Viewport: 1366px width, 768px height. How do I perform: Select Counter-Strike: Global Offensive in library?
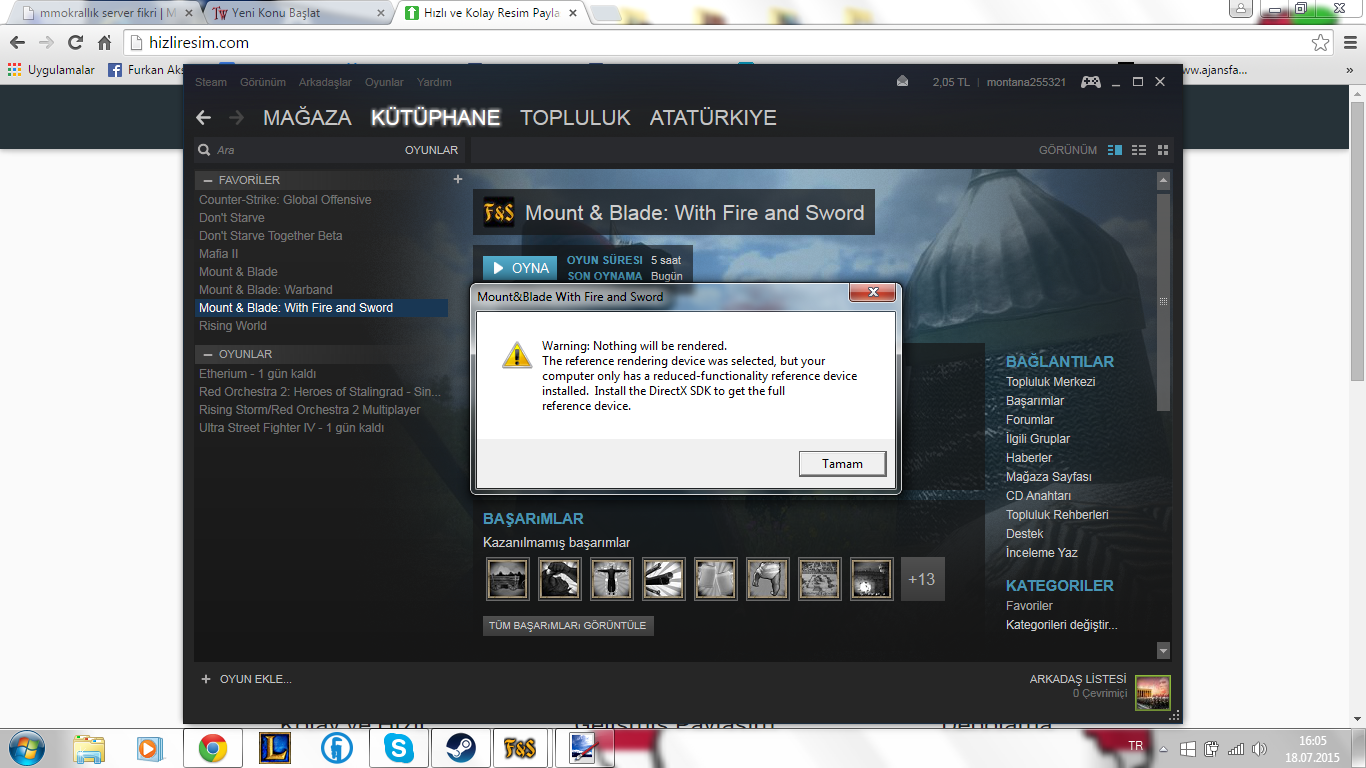point(285,200)
